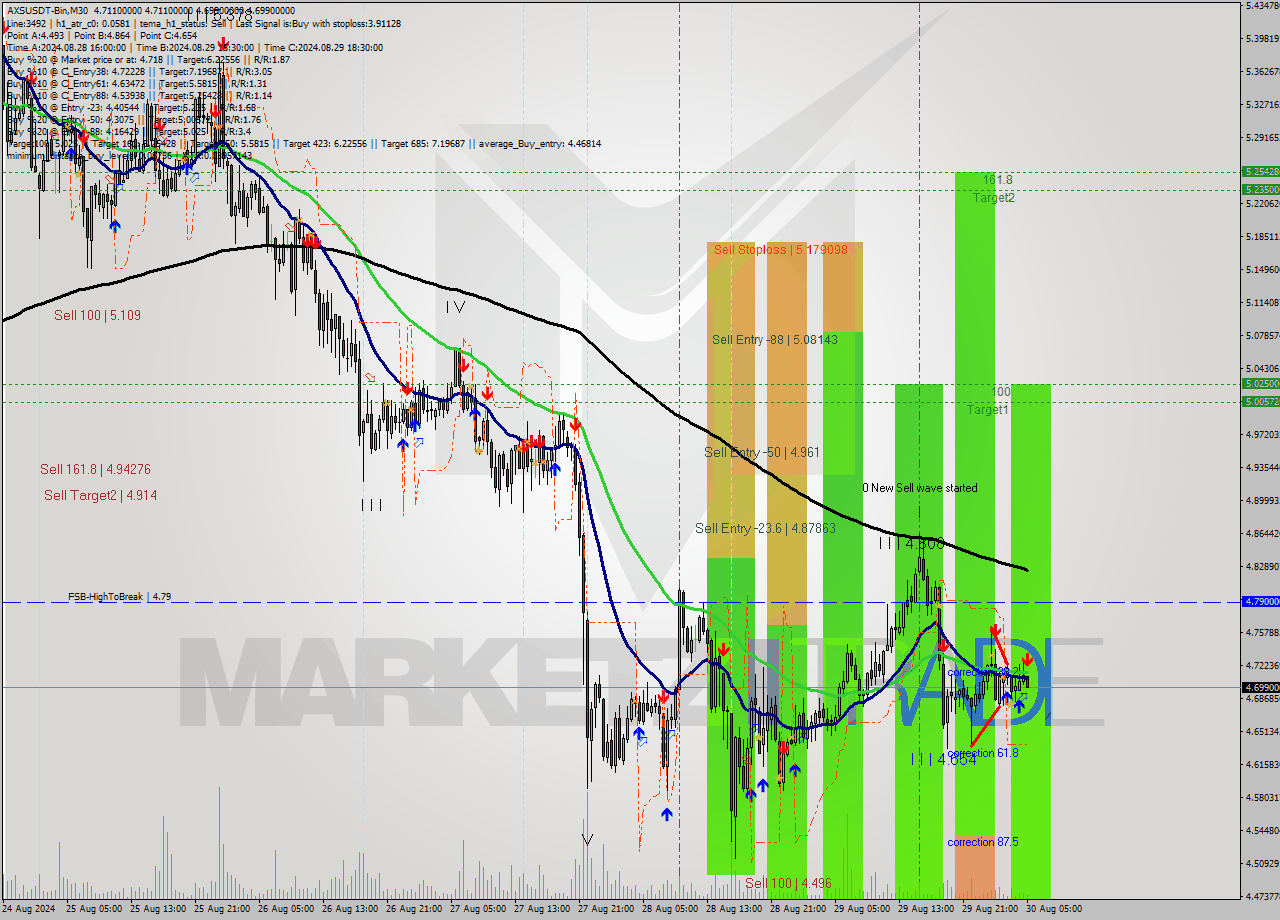Click the blue 4.7900 price level tag
Viewport: 1280px width, 920px height.
[x=1260, y=602]
